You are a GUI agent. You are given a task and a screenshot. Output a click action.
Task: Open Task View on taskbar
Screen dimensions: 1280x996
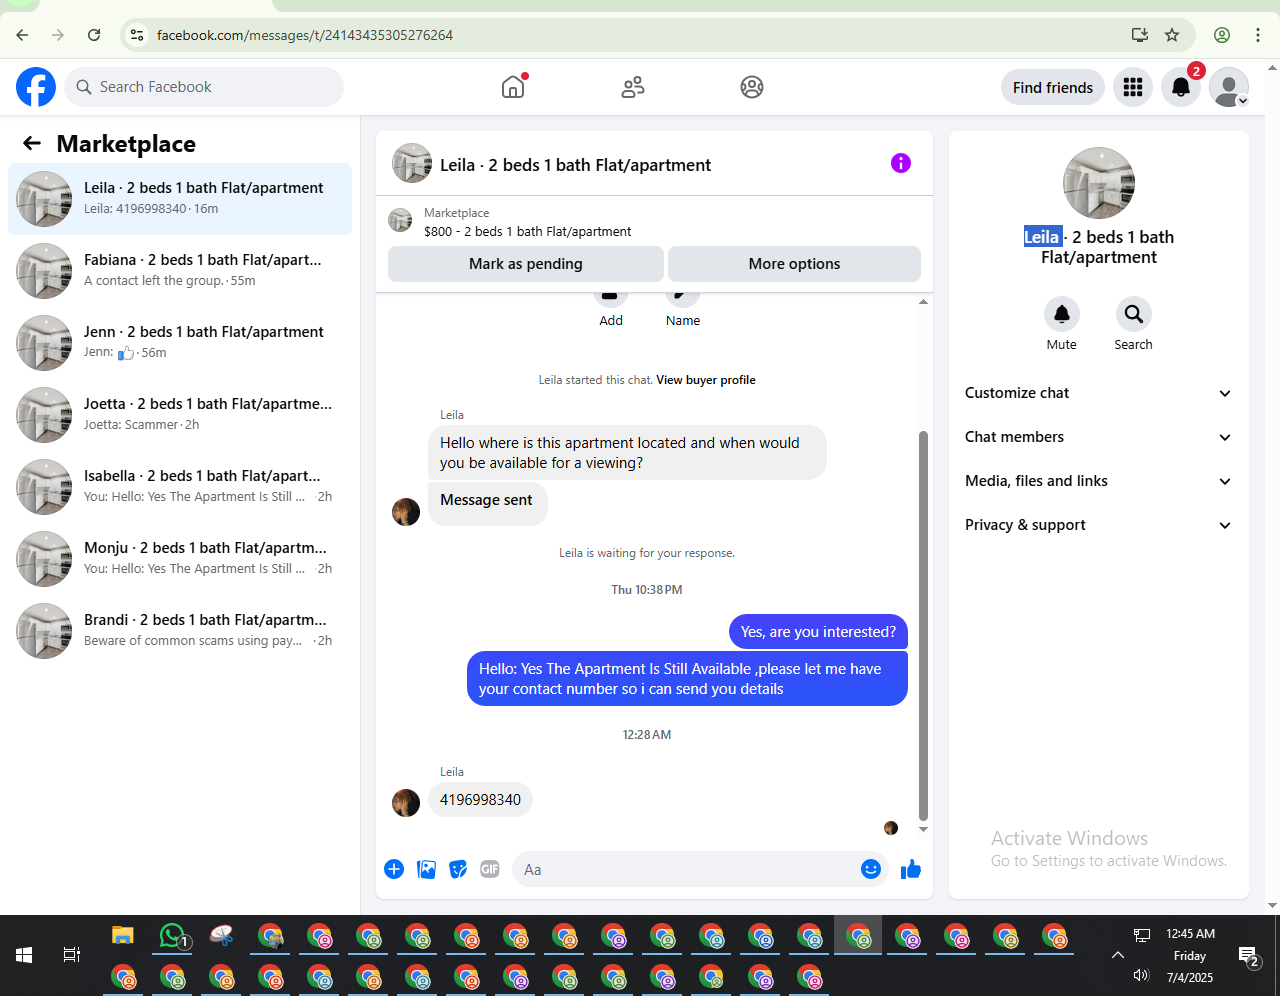tap(72, 955)
